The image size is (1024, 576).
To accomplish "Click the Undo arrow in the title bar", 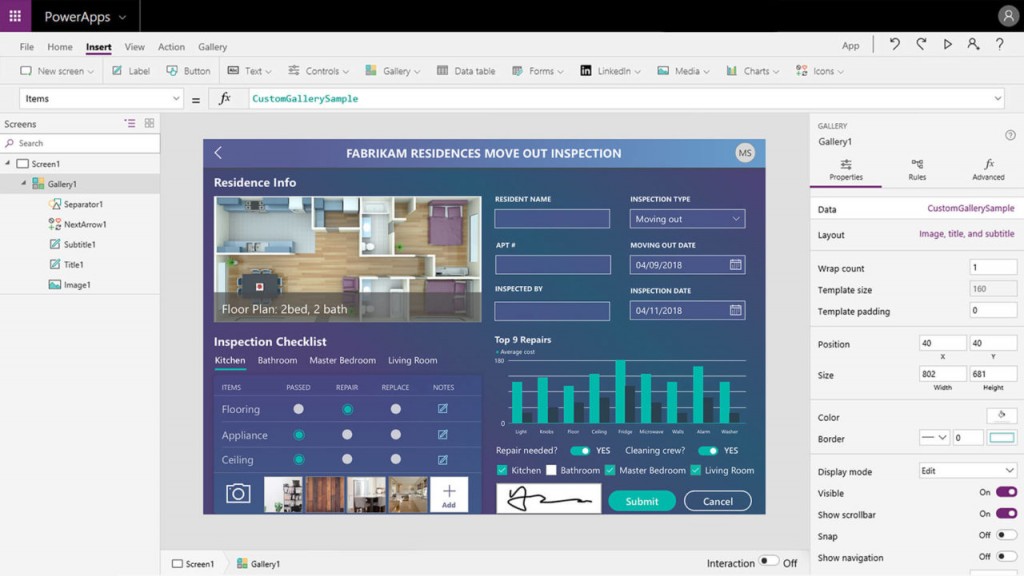I will 893,44.
